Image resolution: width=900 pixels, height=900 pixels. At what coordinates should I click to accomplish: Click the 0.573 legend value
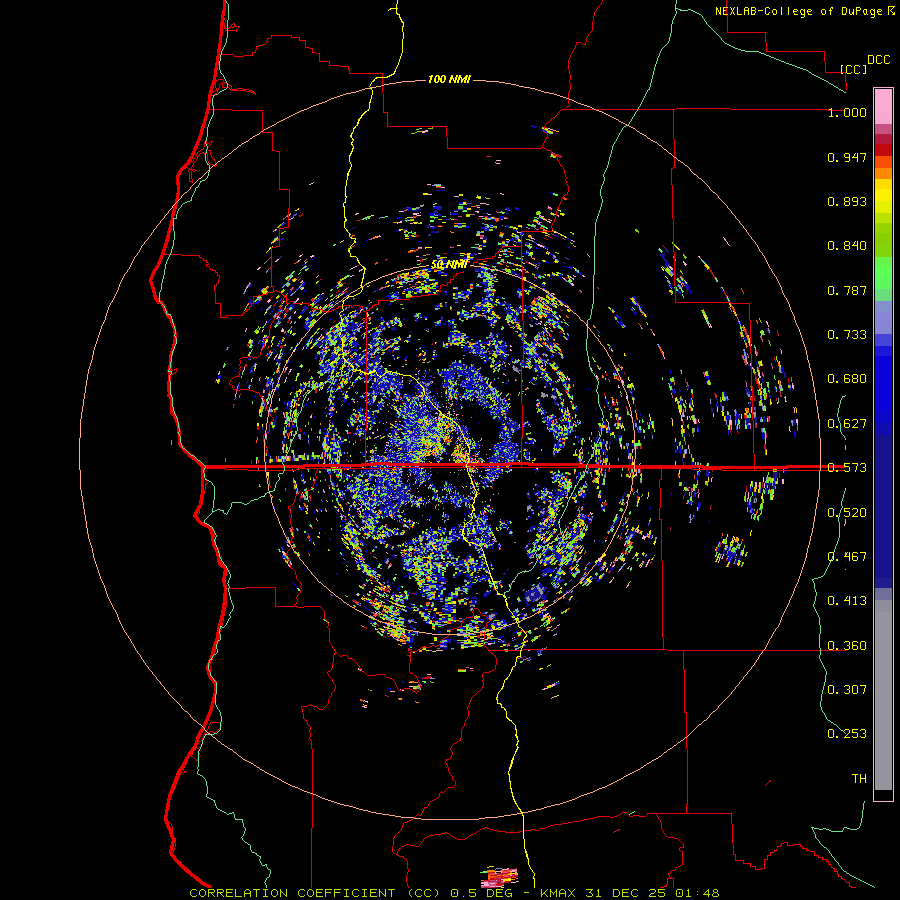pos(847,468)
